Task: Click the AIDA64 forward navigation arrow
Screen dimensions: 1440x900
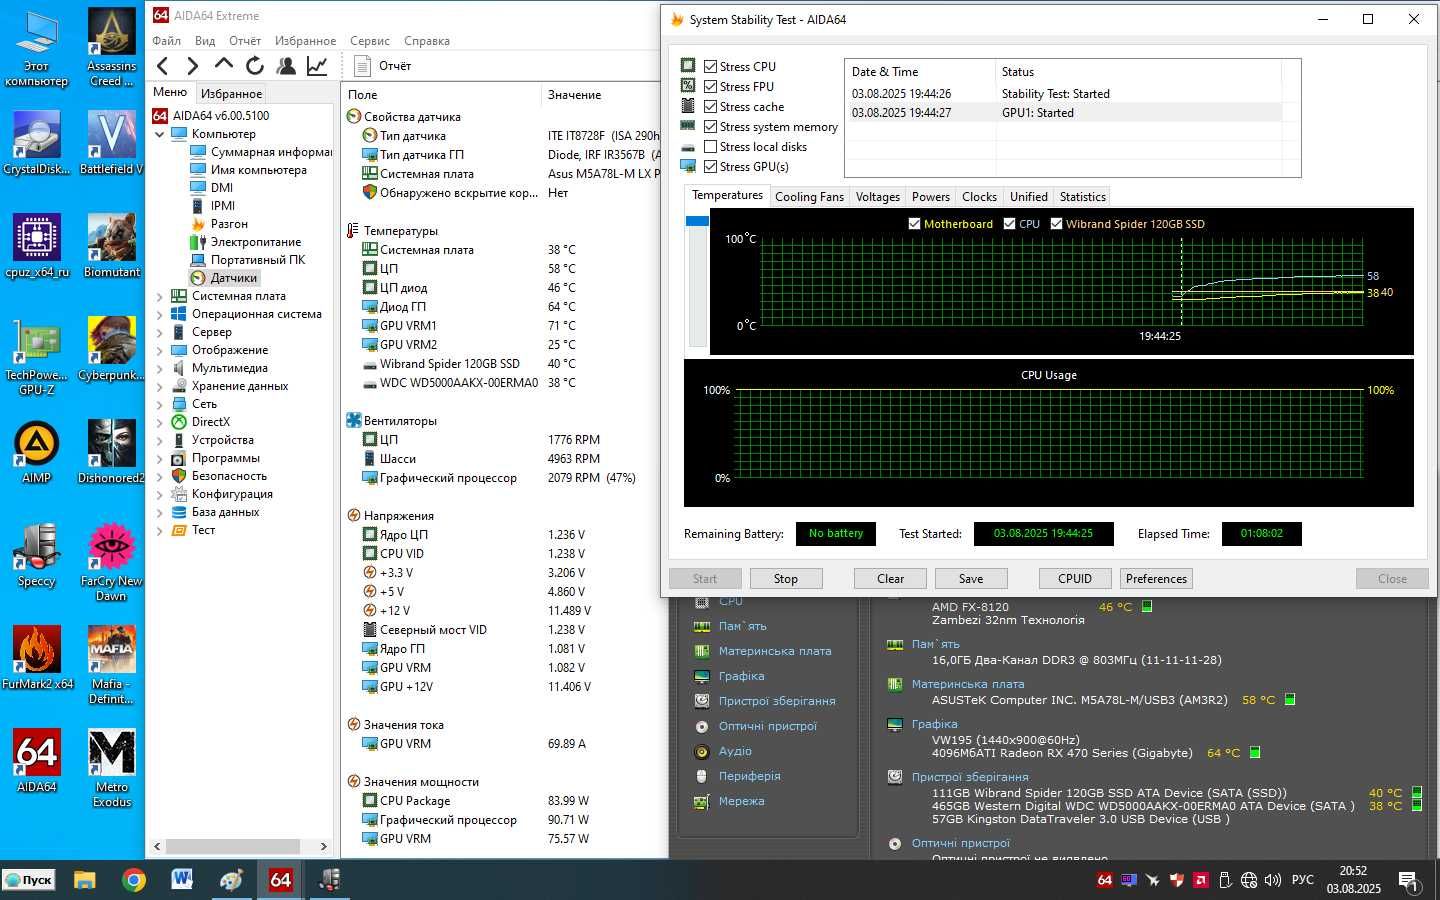Action: pyautogui.click(x=193, y=66)
